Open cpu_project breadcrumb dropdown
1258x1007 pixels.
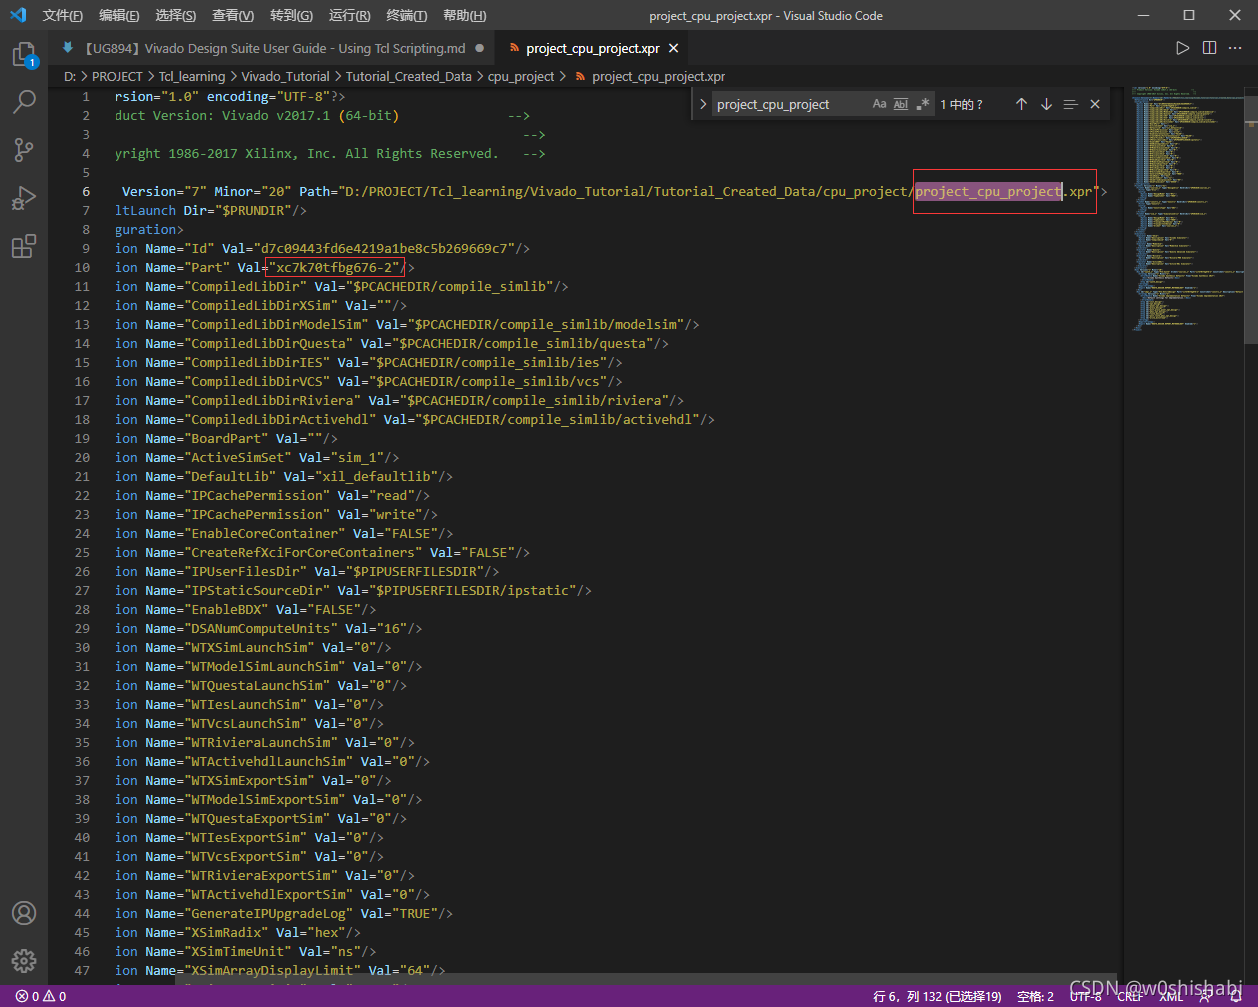click(x=521, y=76)
